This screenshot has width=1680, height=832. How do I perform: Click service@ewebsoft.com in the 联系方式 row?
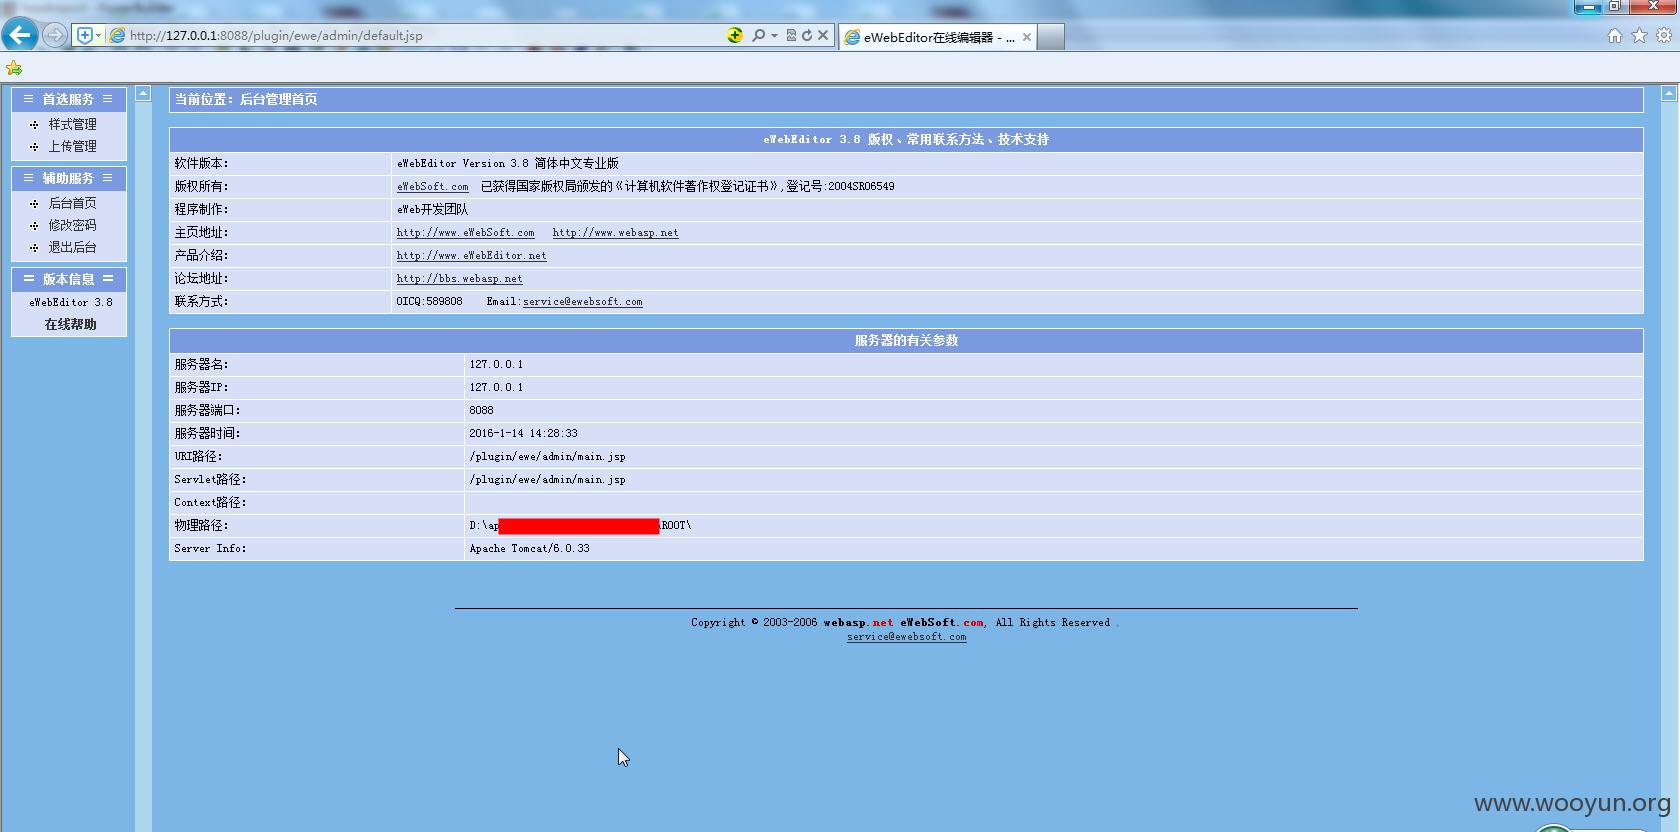pos(582,302)
